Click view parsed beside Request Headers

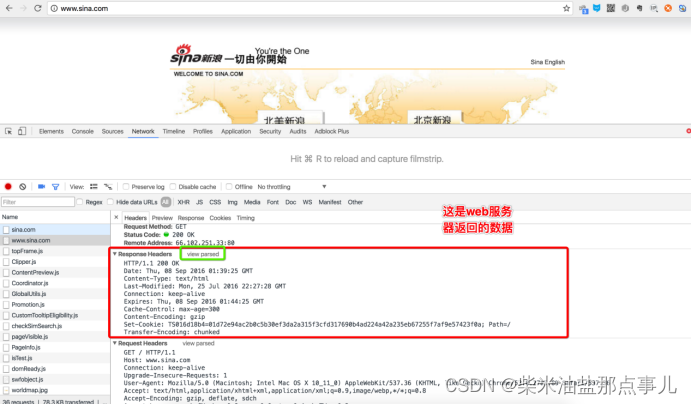(x=198, y=343)
